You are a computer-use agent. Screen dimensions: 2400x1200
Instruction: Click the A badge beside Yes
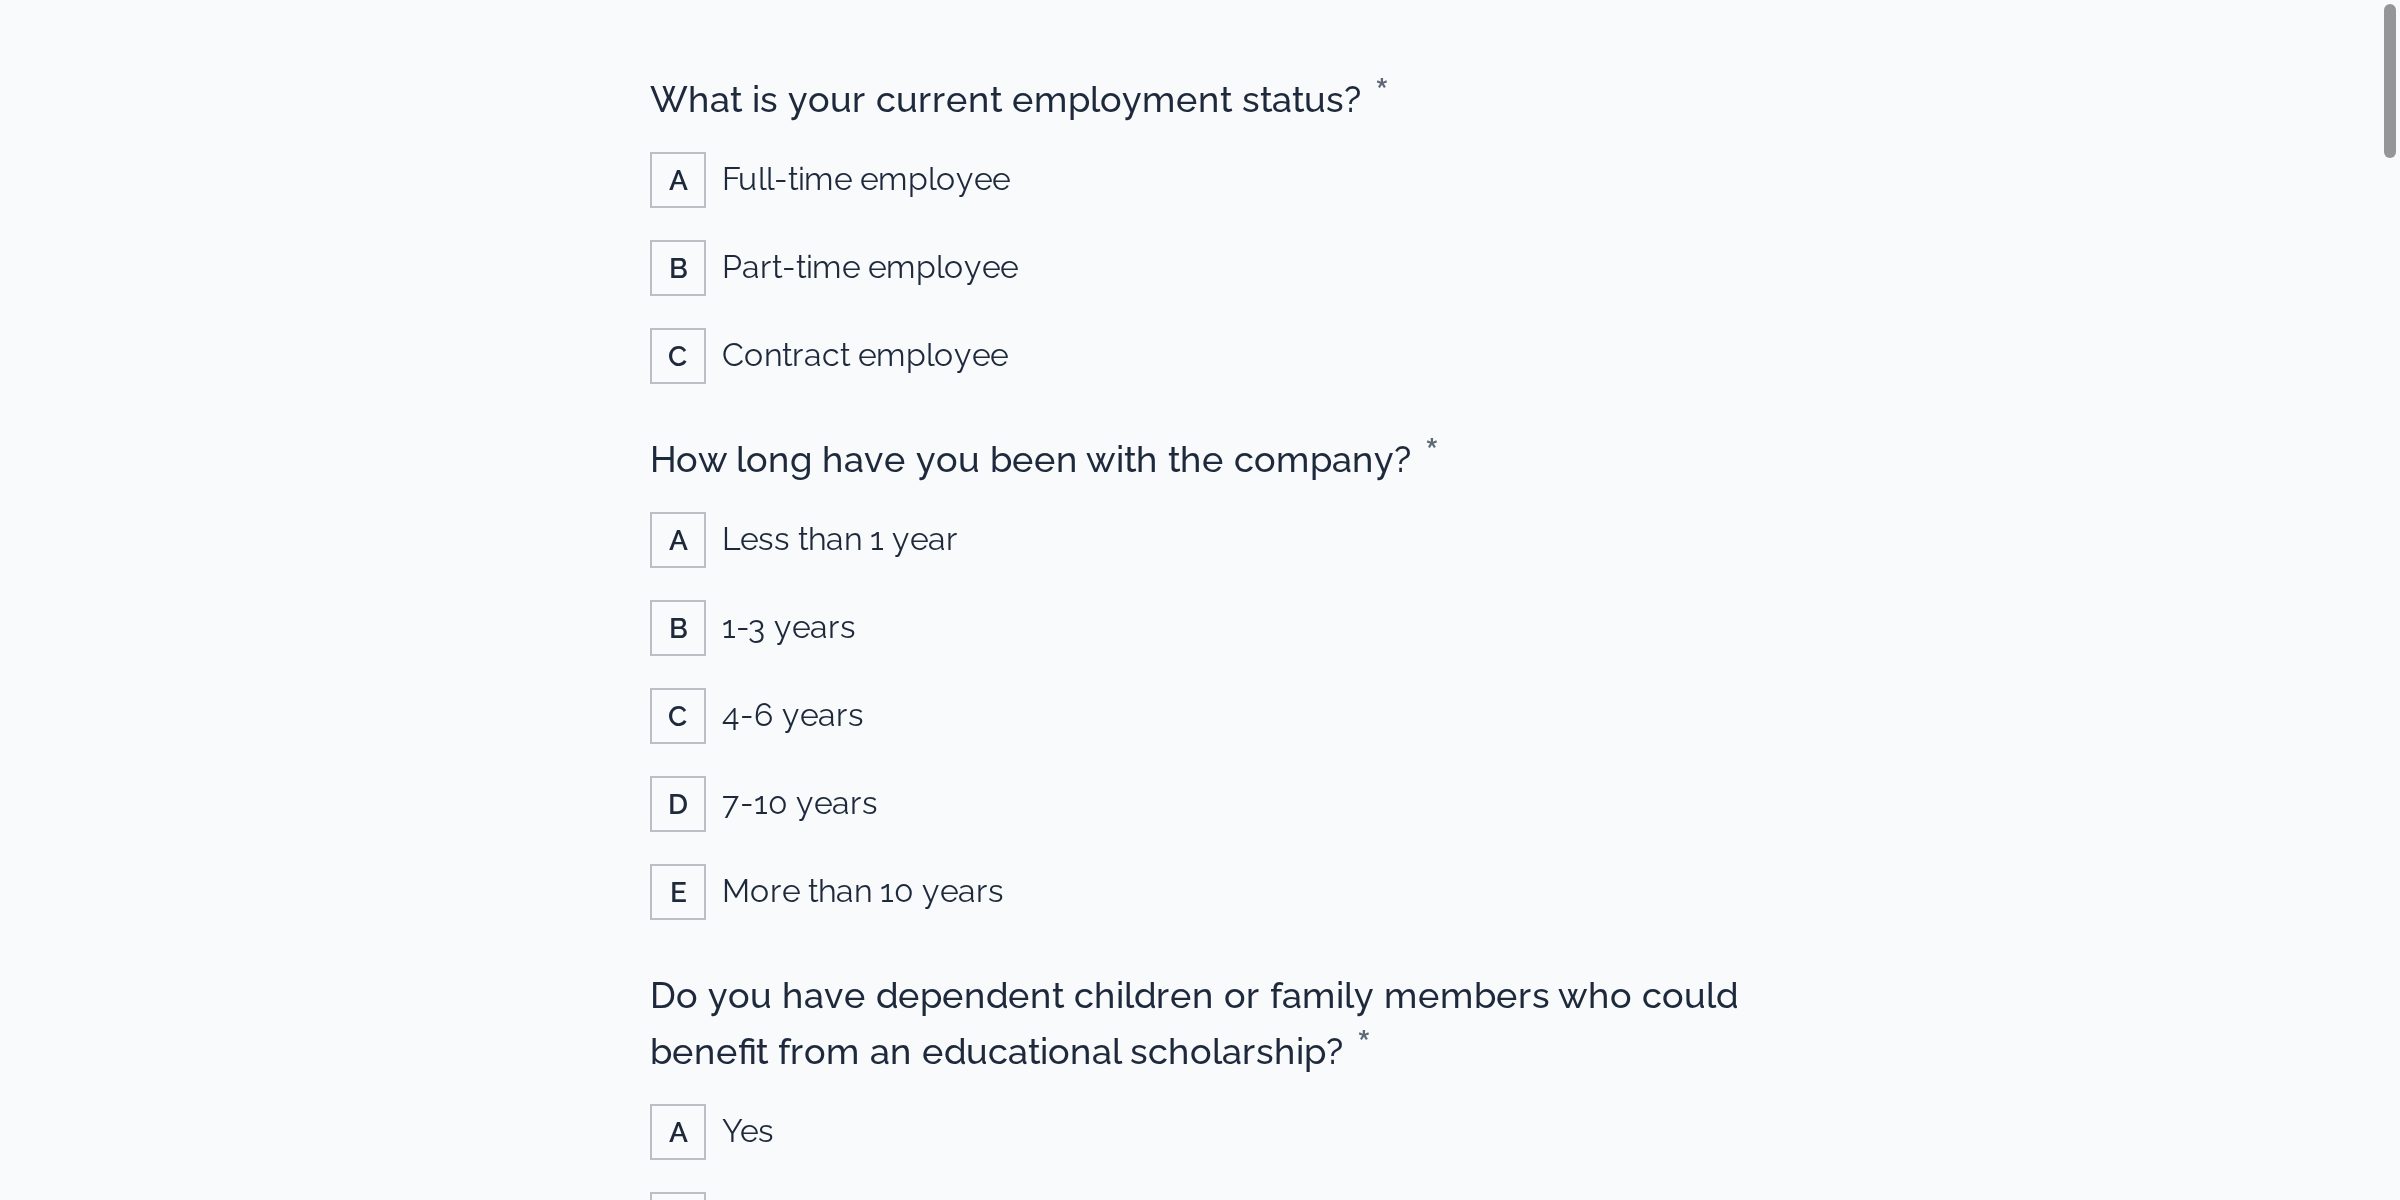[678, 1131]
